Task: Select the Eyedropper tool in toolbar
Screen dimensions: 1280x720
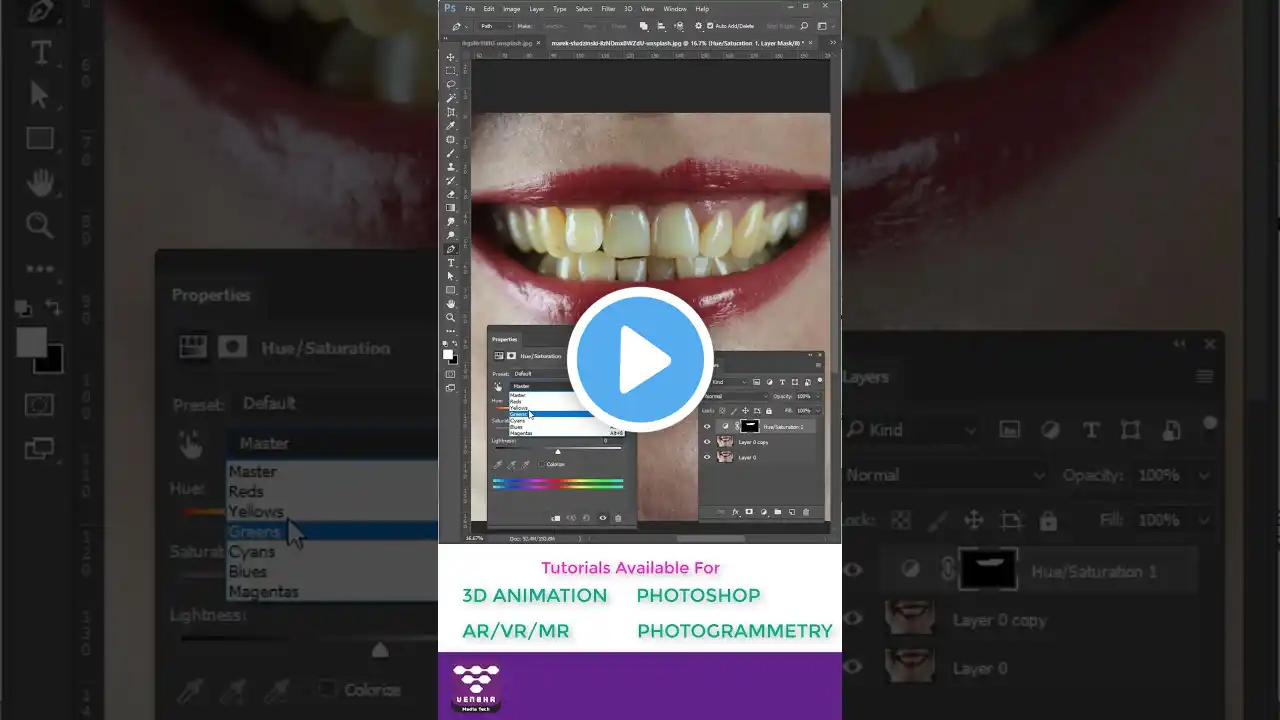Action: [x=451, y=127]
